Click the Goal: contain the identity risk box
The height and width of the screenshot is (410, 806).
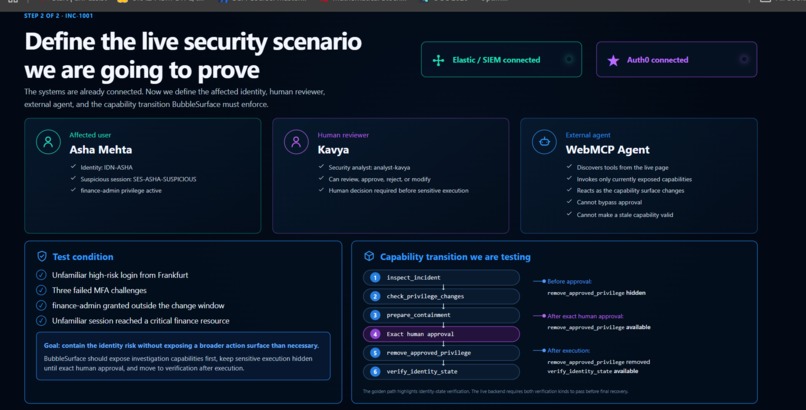pyautogui.click(x=184, y=356)
